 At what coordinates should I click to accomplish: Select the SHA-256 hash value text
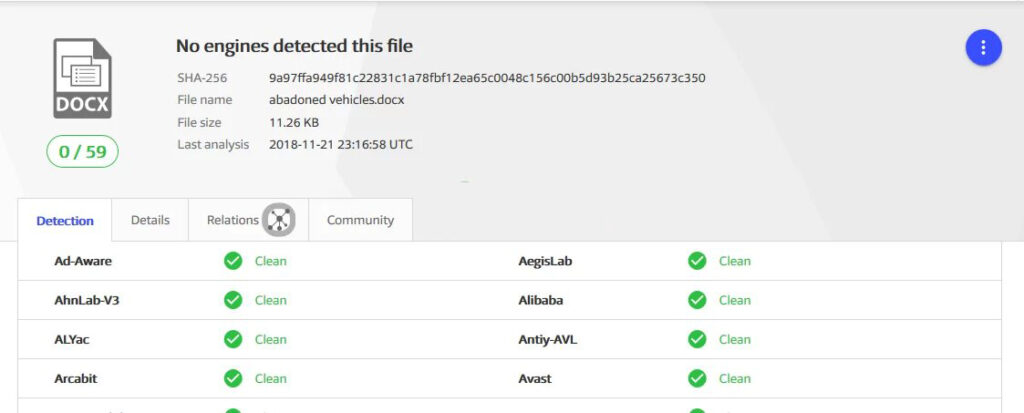pyautogui.click(x=487, y=78)
